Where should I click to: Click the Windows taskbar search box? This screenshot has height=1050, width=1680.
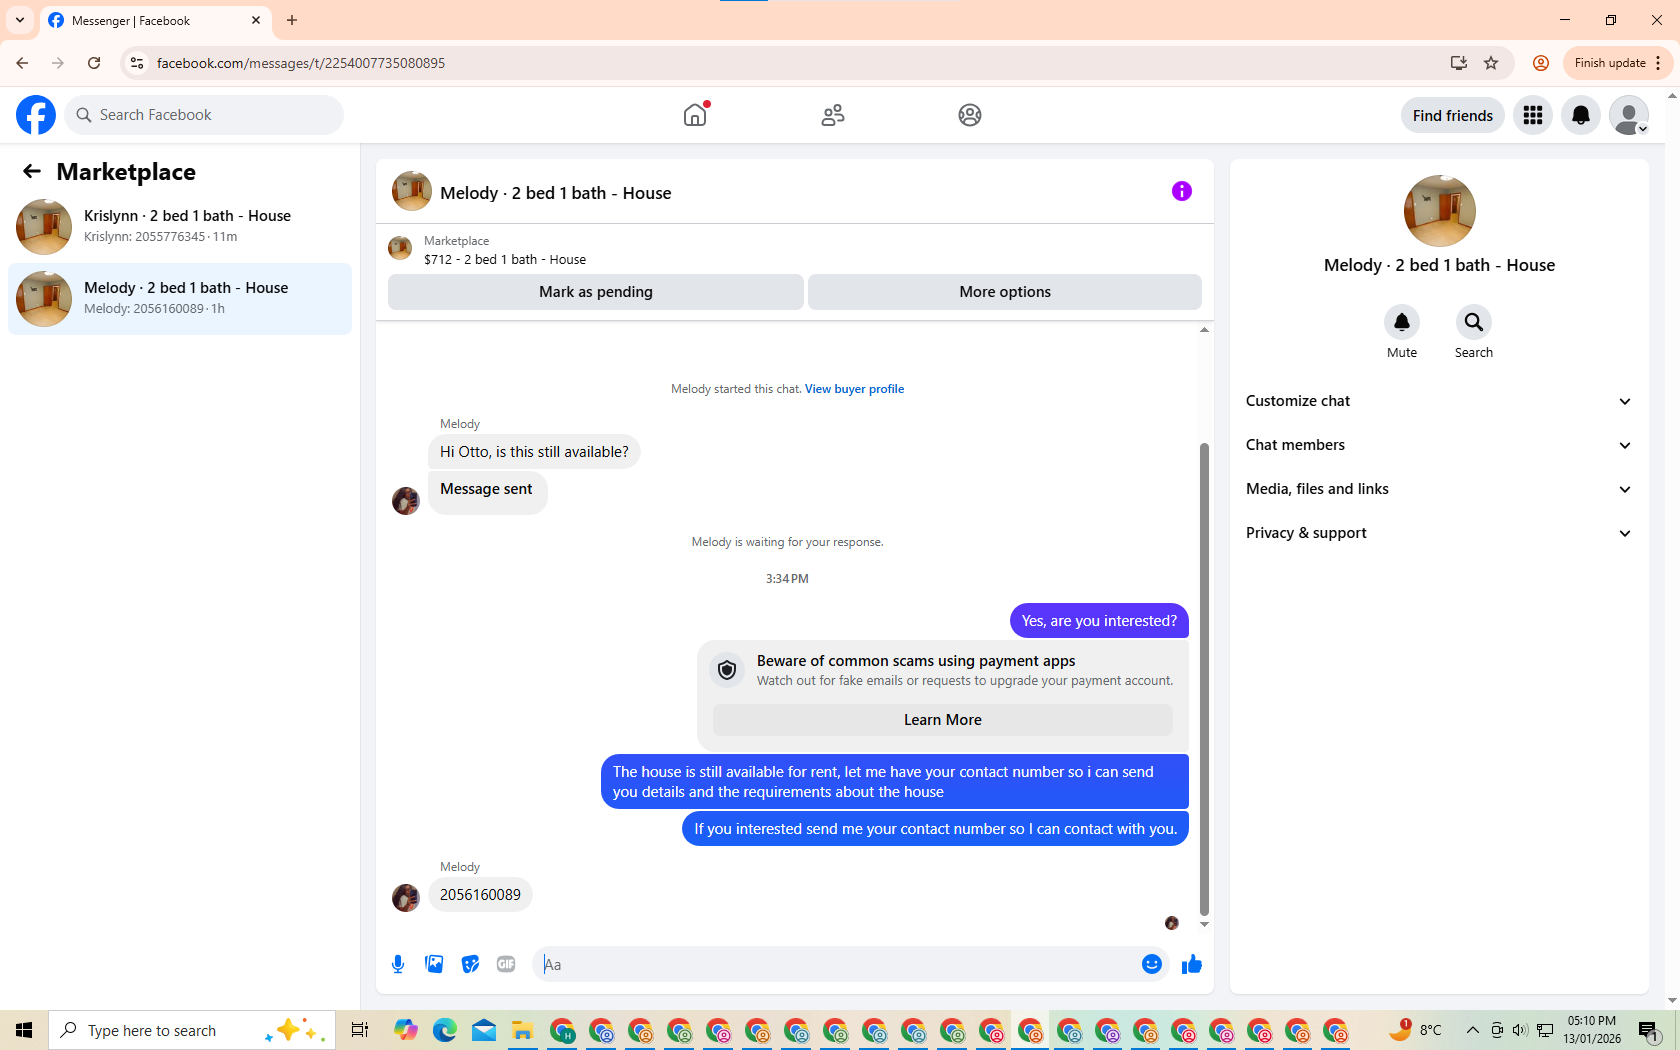pyautogui.click(x=192, y=1030)
